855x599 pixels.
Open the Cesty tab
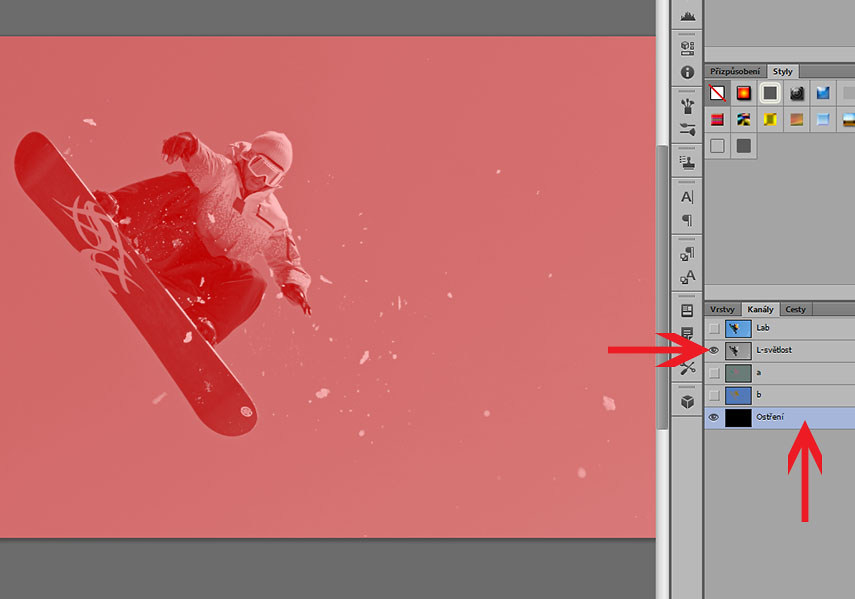796,310
